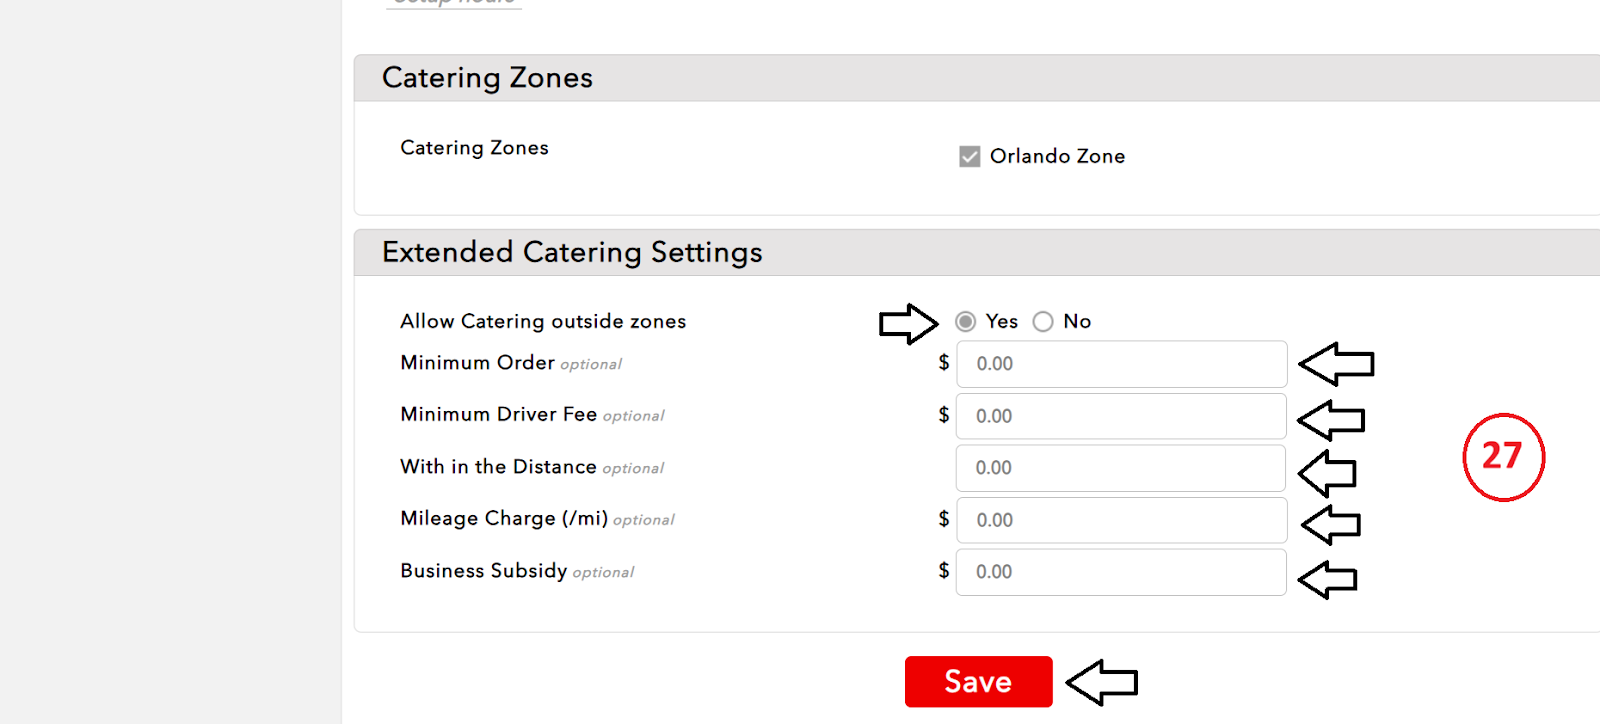Toggle the Orlando Zone checkbox
This screenshot has height=724, width=1600.
[969, 157]
